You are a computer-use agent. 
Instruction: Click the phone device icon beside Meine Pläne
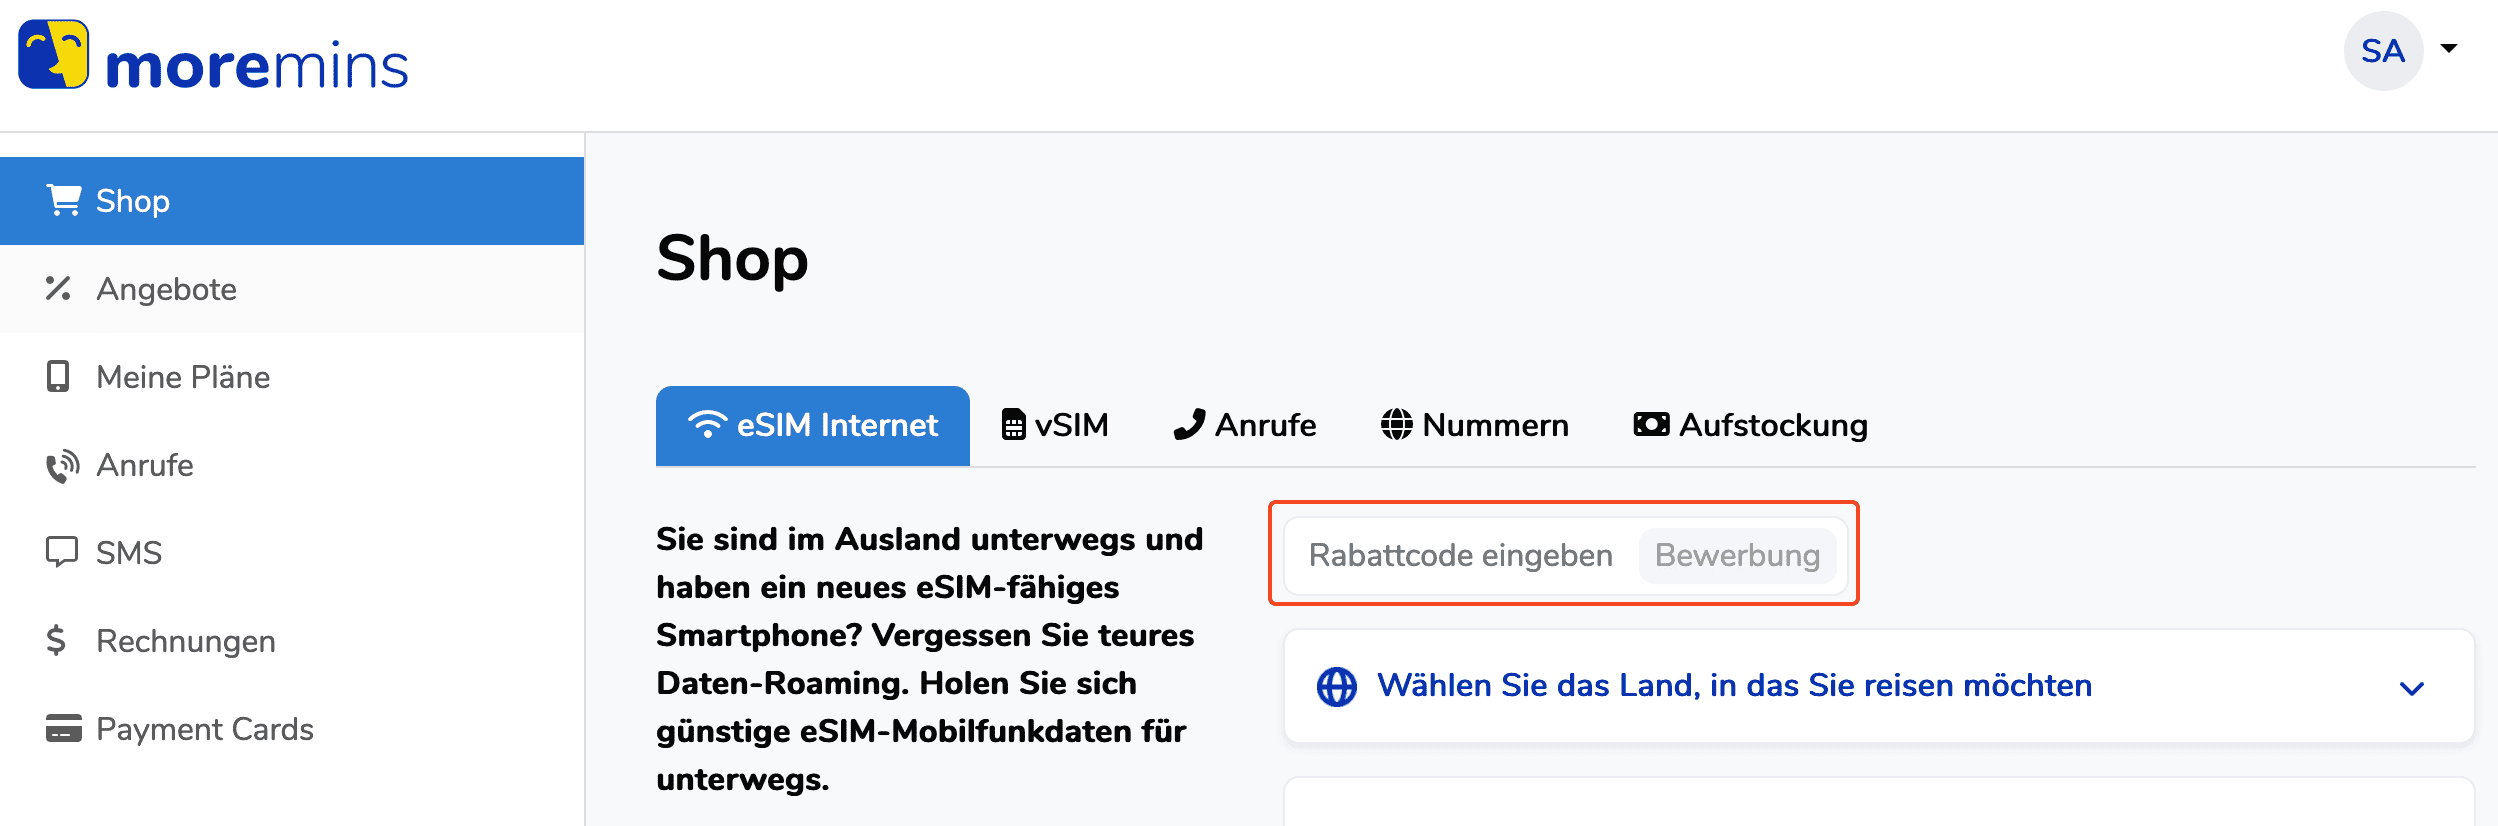58,377
